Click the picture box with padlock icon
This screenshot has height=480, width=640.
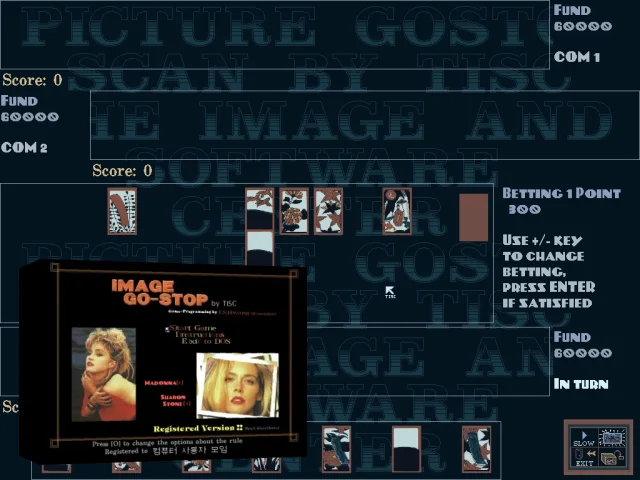point(612,458)
